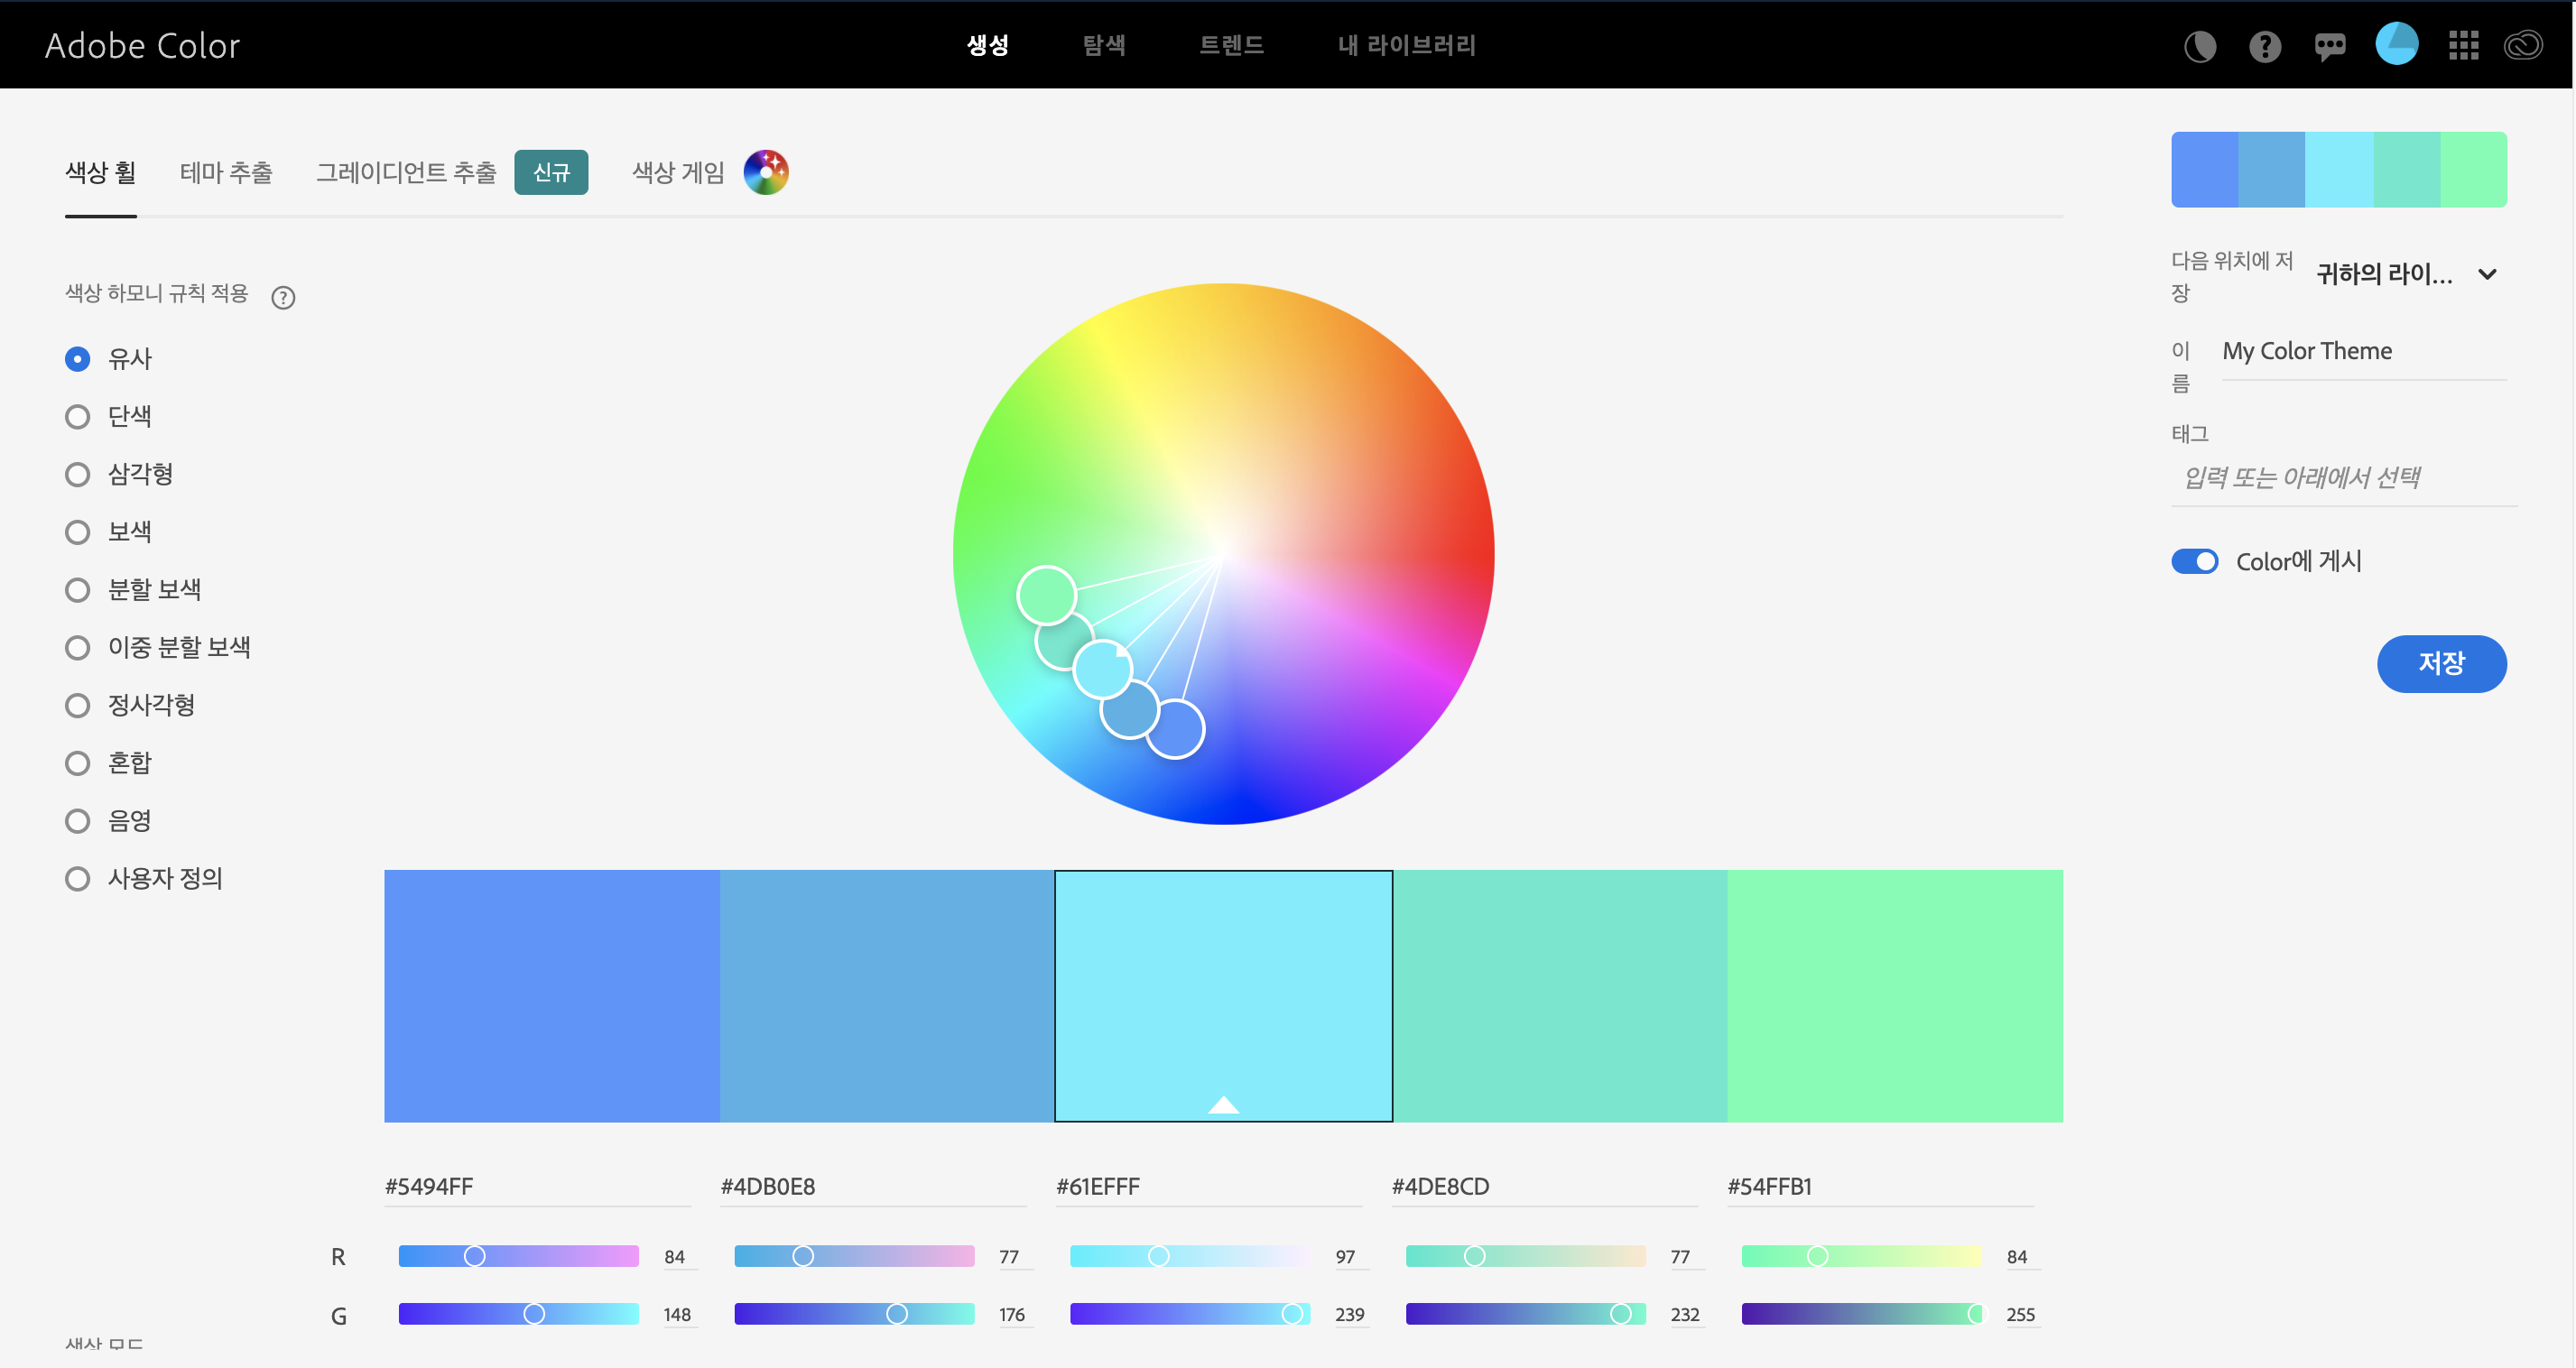
Task: Click harmony rule help info icon
Action: (283, 297)
